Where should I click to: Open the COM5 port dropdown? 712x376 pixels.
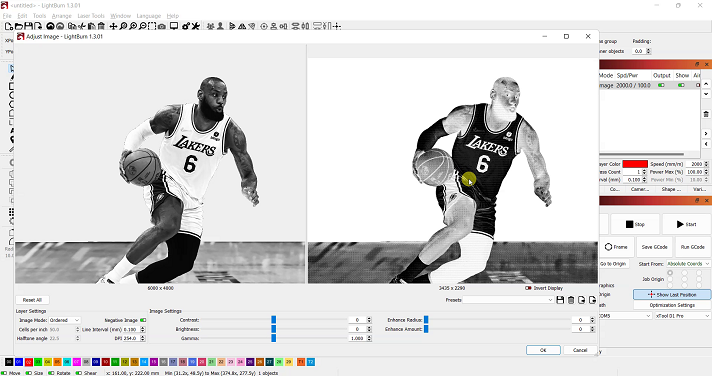(x=625, y=316)
